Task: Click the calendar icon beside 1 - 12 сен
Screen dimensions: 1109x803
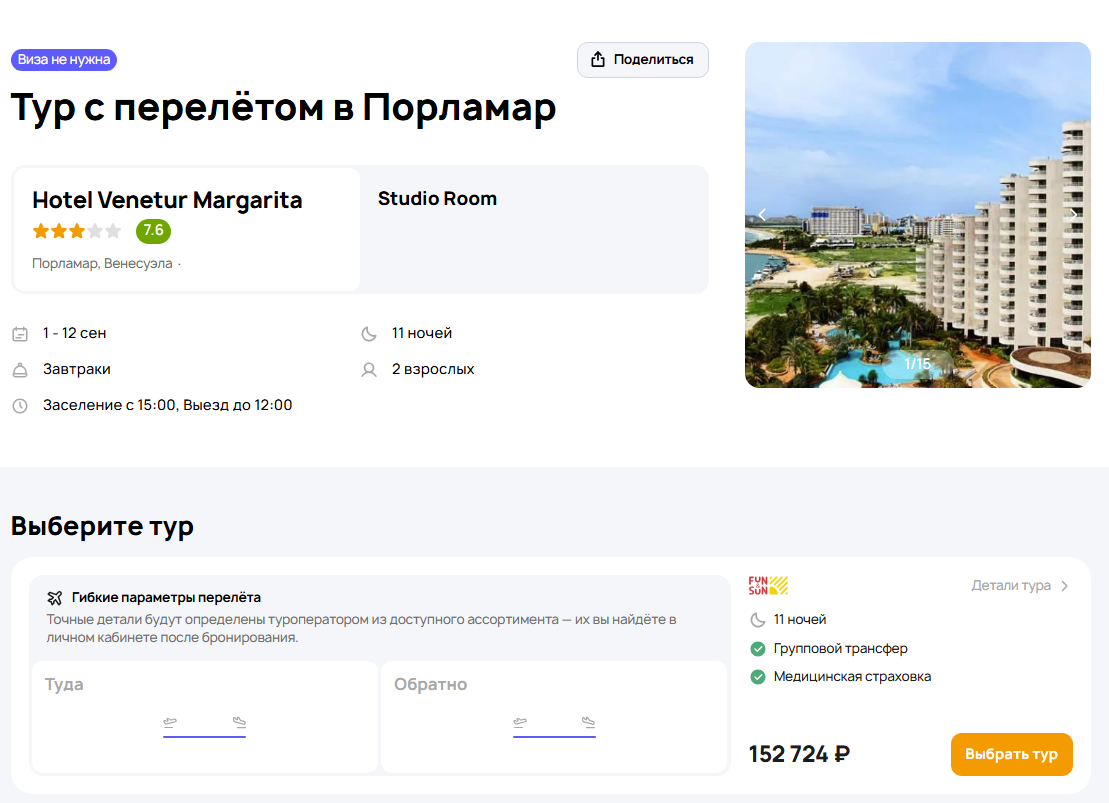Action: [20, 334]
